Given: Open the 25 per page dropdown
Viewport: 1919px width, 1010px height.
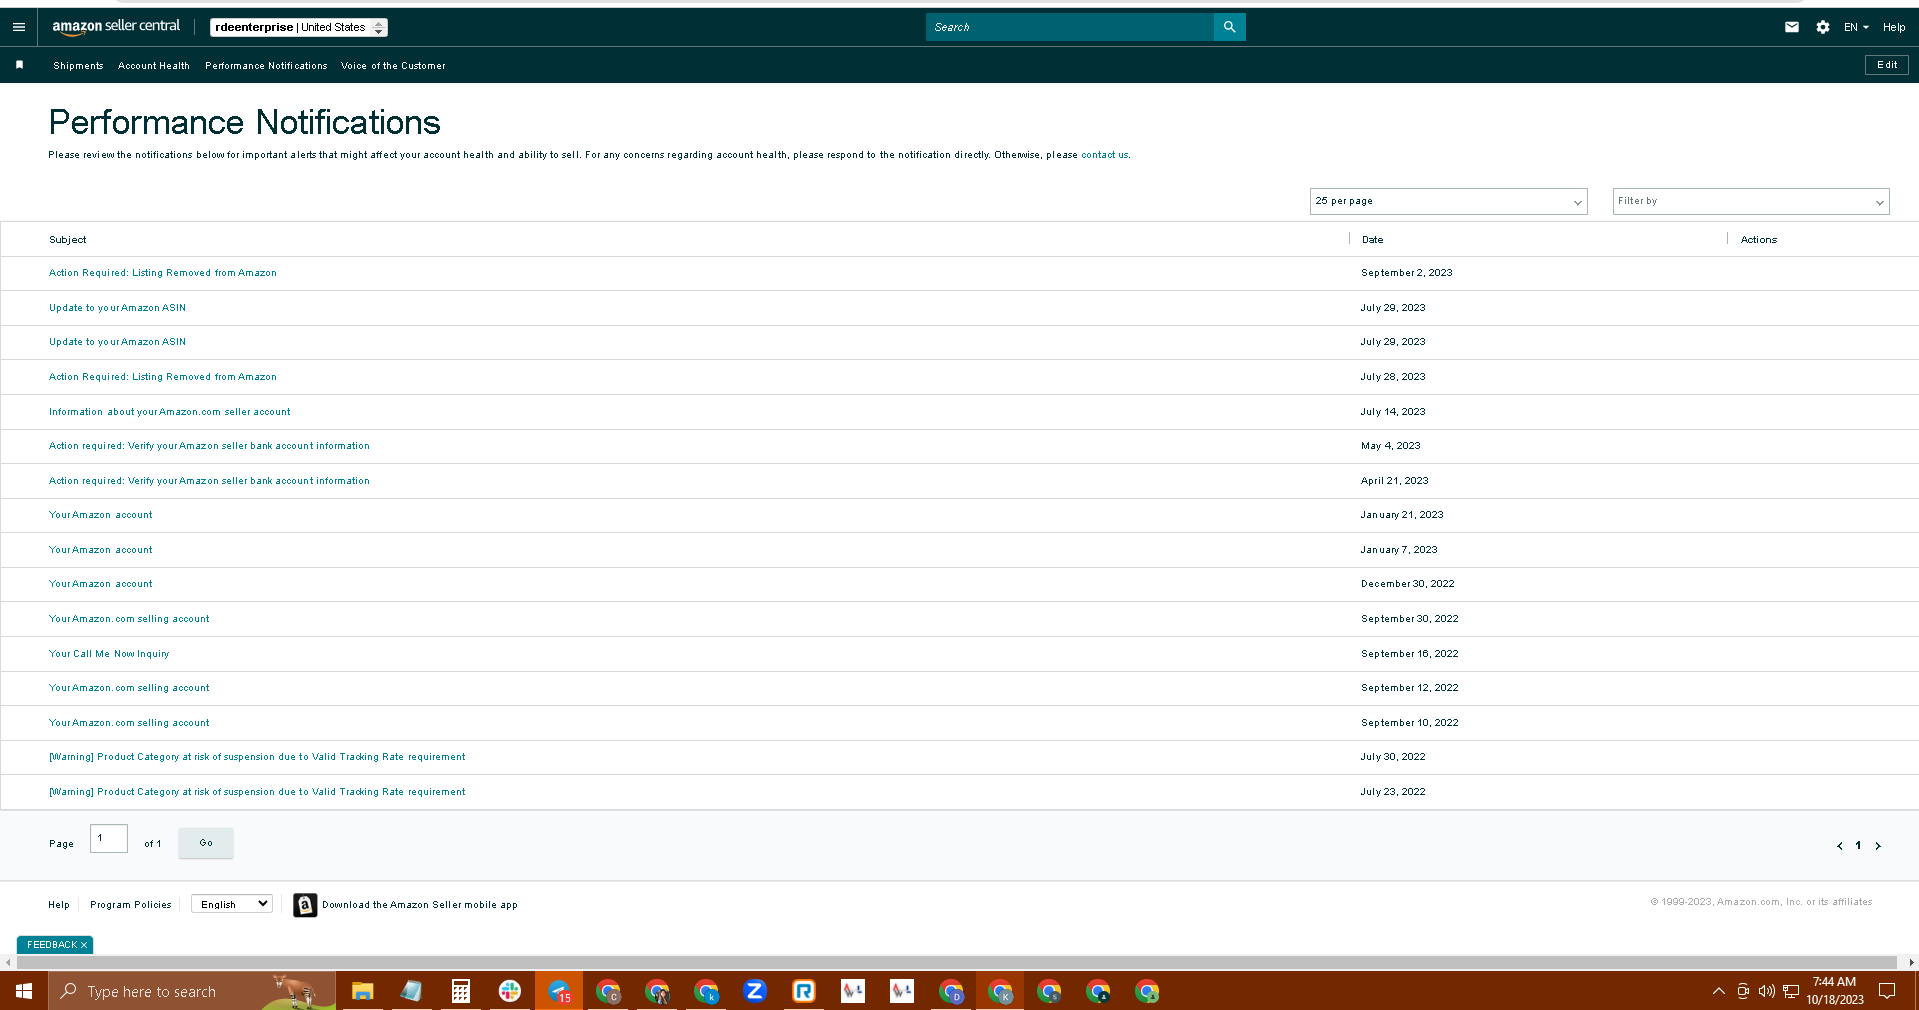Looking at the screenshot, I should [x=1448, y=201].
